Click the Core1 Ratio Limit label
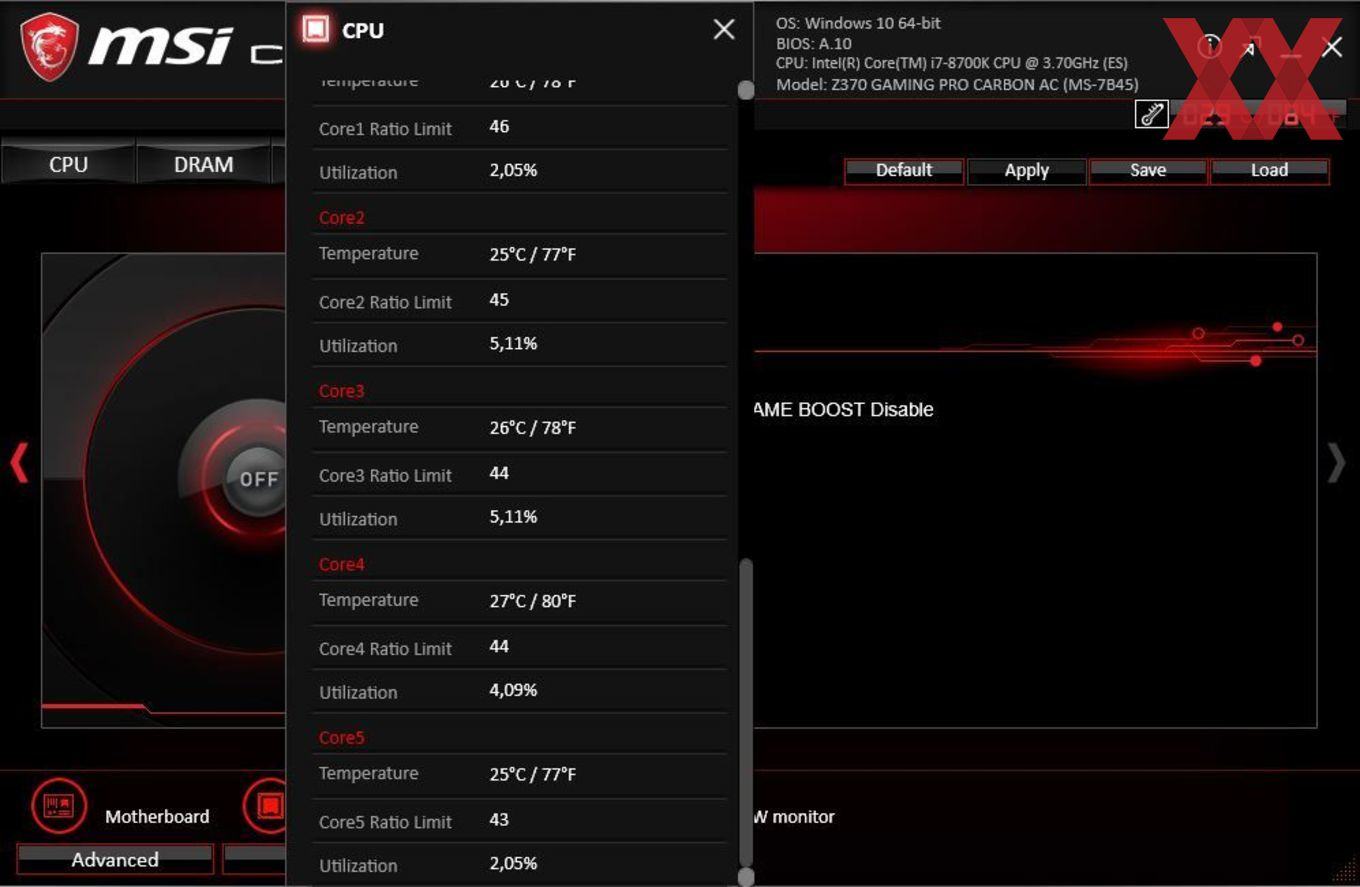1360x887 pixels. tap(385, 129)
